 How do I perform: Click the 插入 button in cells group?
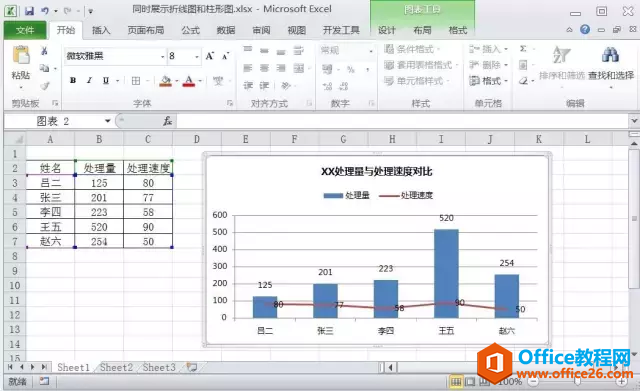489,49
